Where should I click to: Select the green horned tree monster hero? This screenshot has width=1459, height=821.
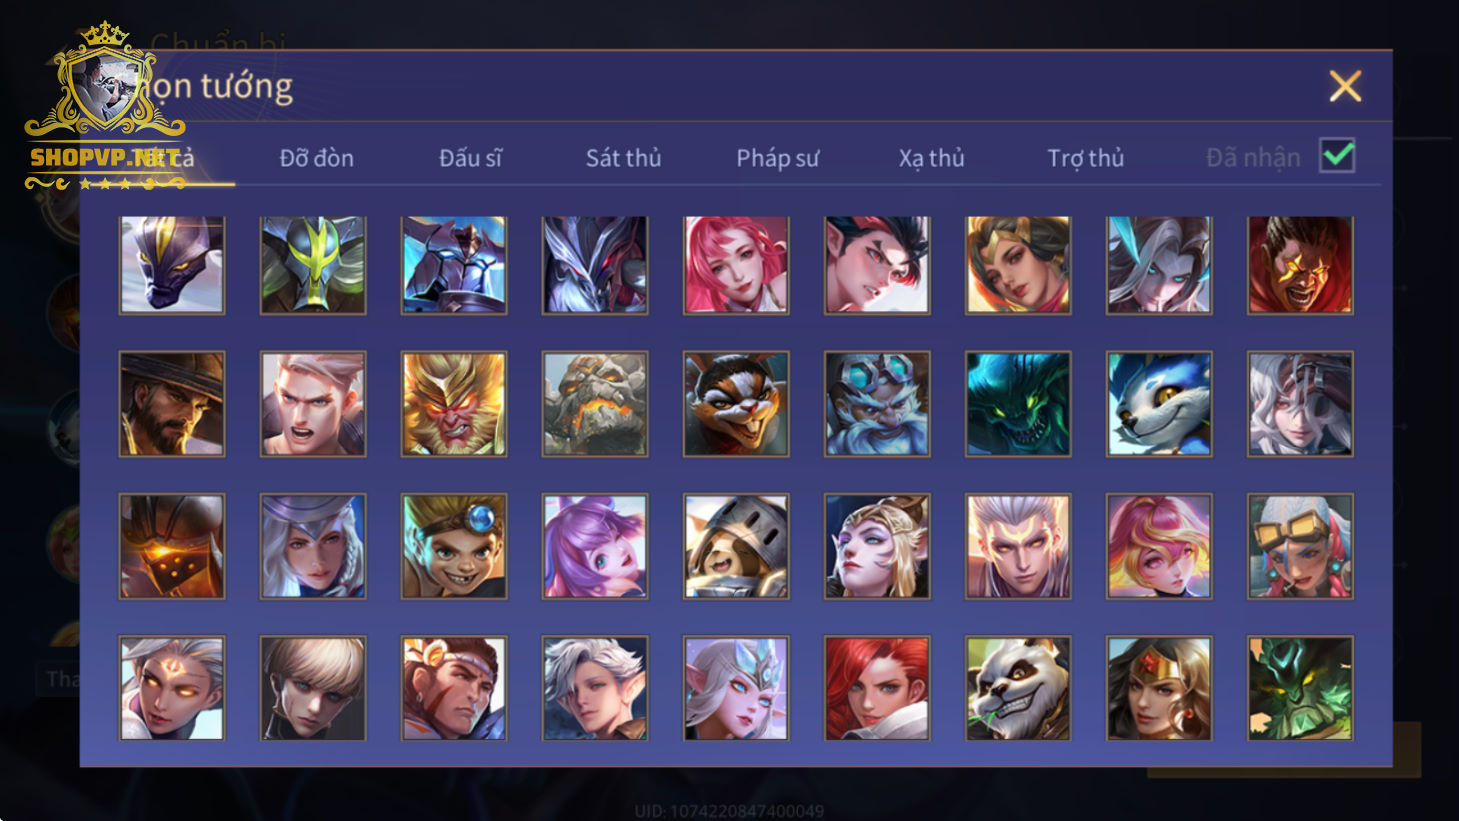[x=1300, y=689]
